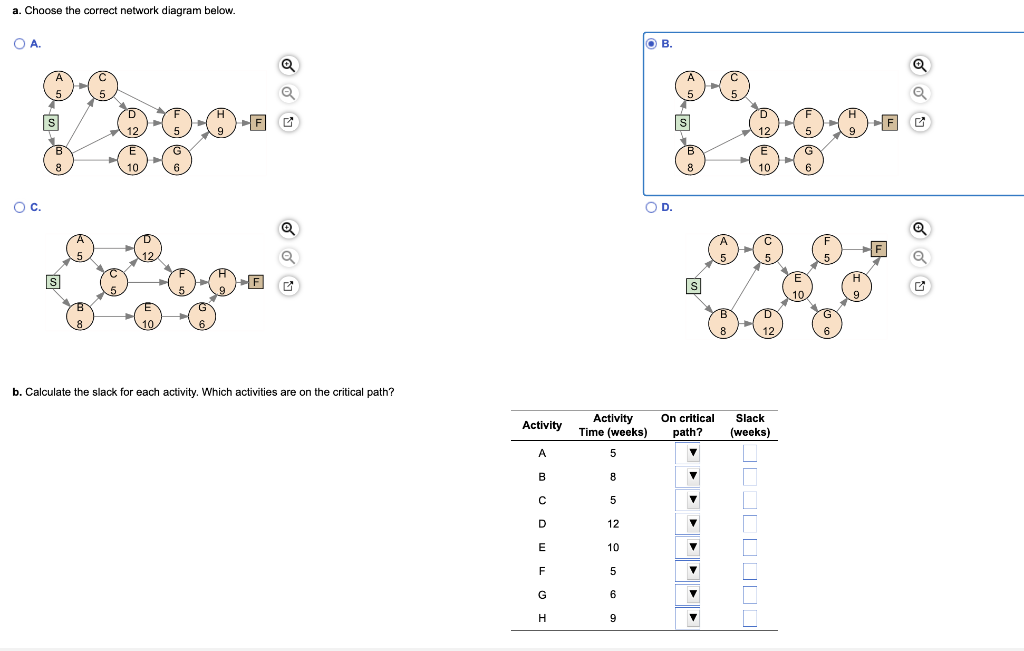Open critical path dropdown for Activity E
Viewport: 1024px width, 651px height.
691,547
